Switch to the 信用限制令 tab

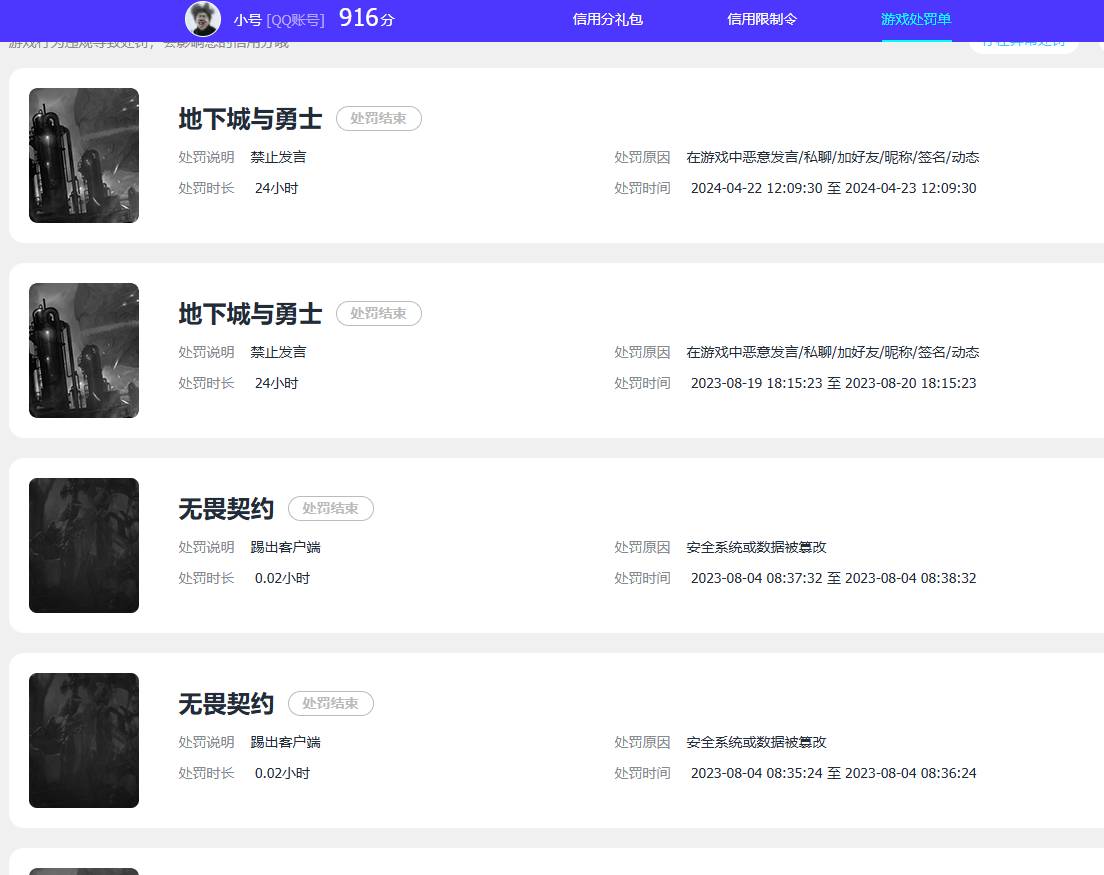[761, 19]
